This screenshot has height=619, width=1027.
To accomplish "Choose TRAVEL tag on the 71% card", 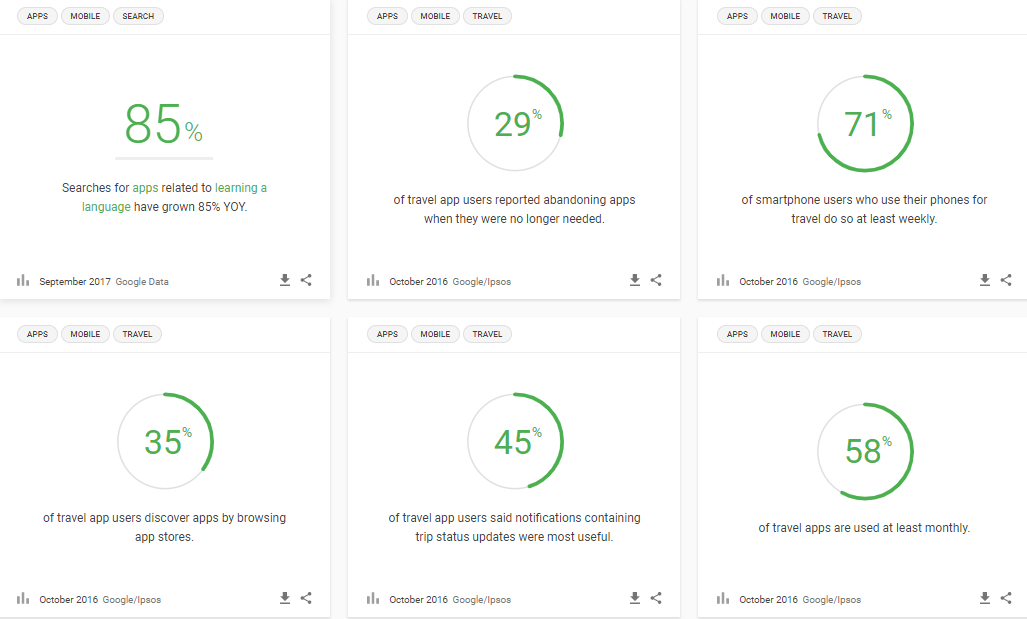I will 837,16.
